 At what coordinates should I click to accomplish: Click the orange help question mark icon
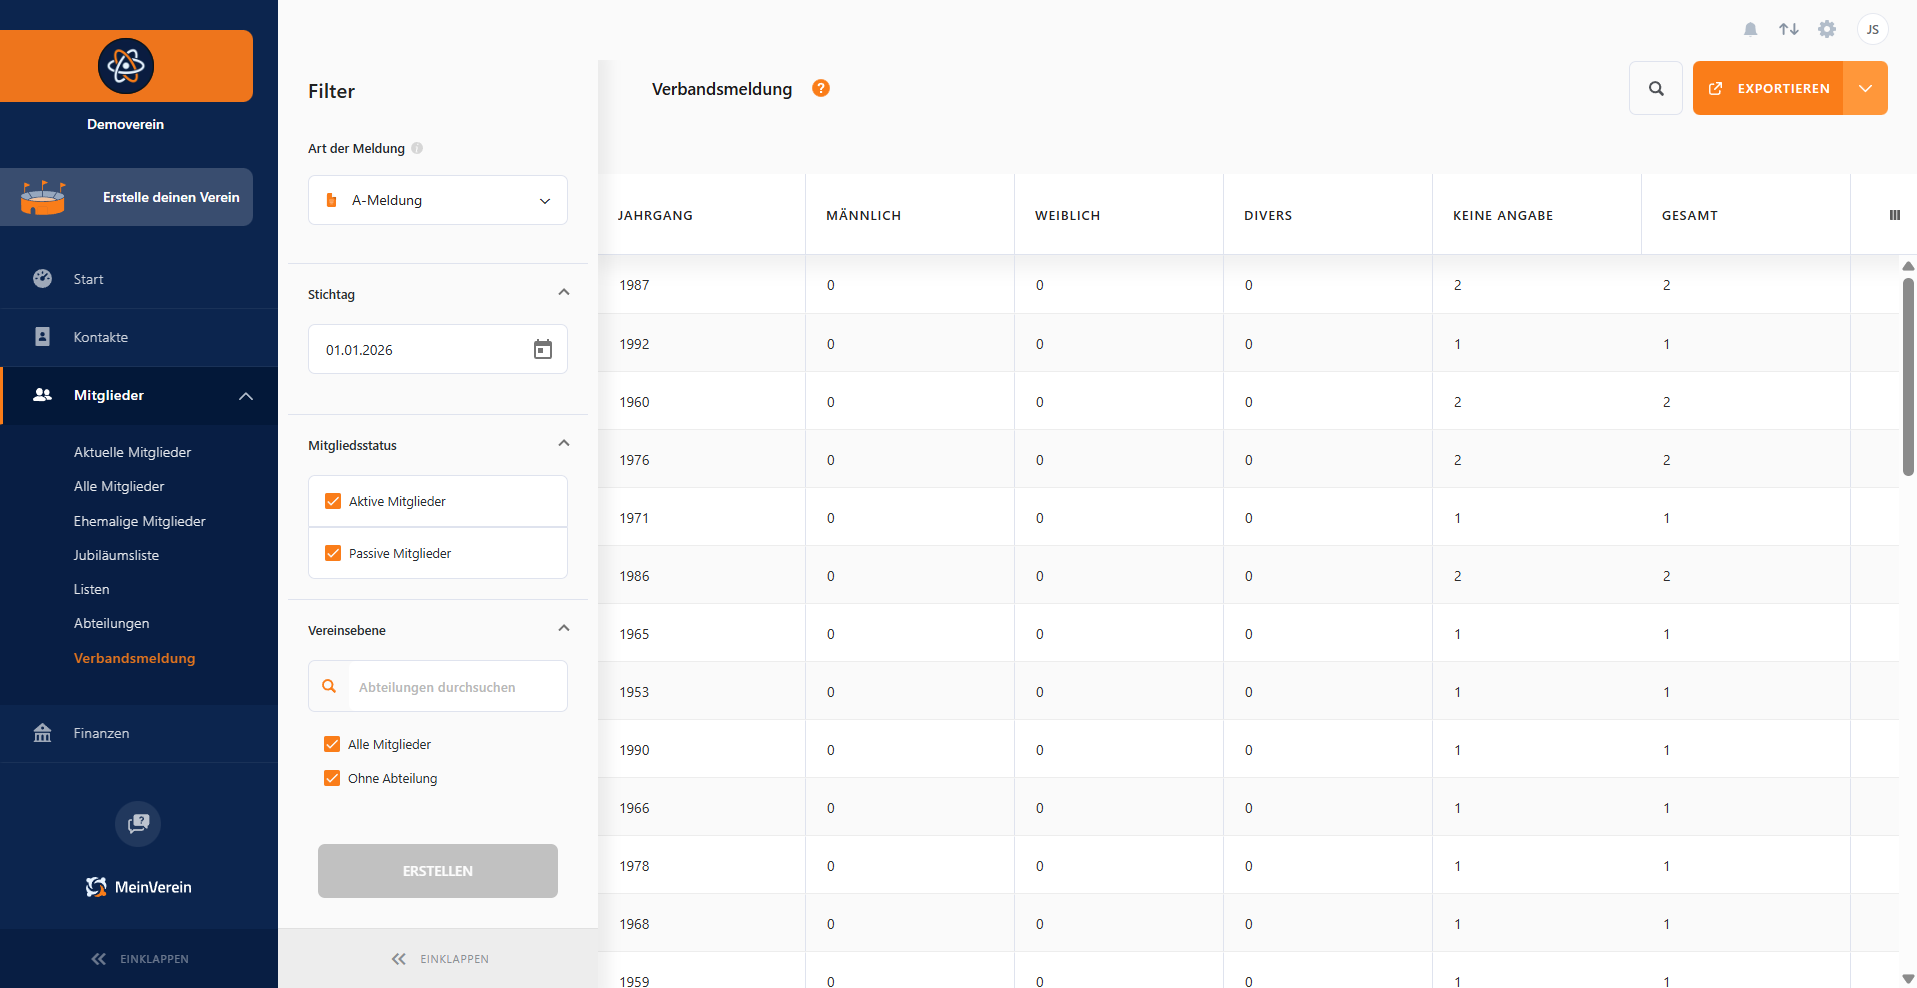tap(821, 88)
